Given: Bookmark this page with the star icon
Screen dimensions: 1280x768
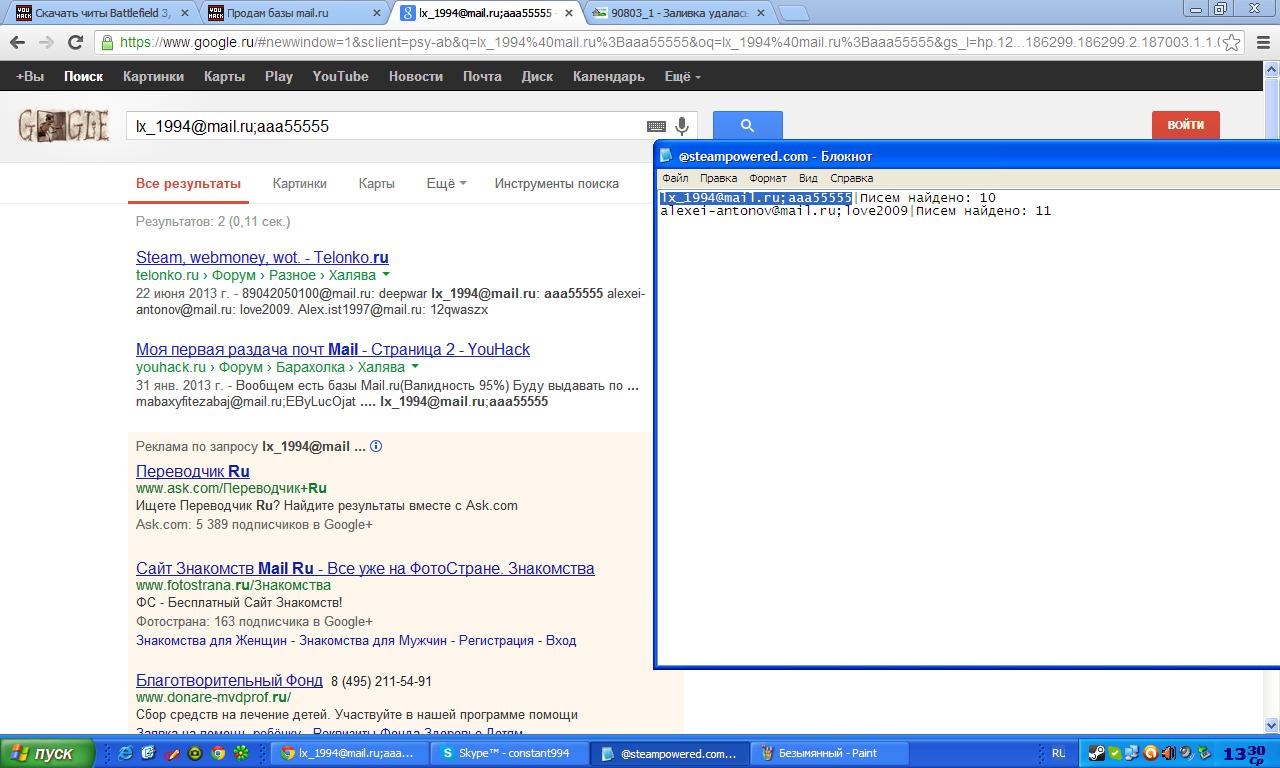Looking at the screenshot, I should pyautogui.click(x=1232, y=43).
